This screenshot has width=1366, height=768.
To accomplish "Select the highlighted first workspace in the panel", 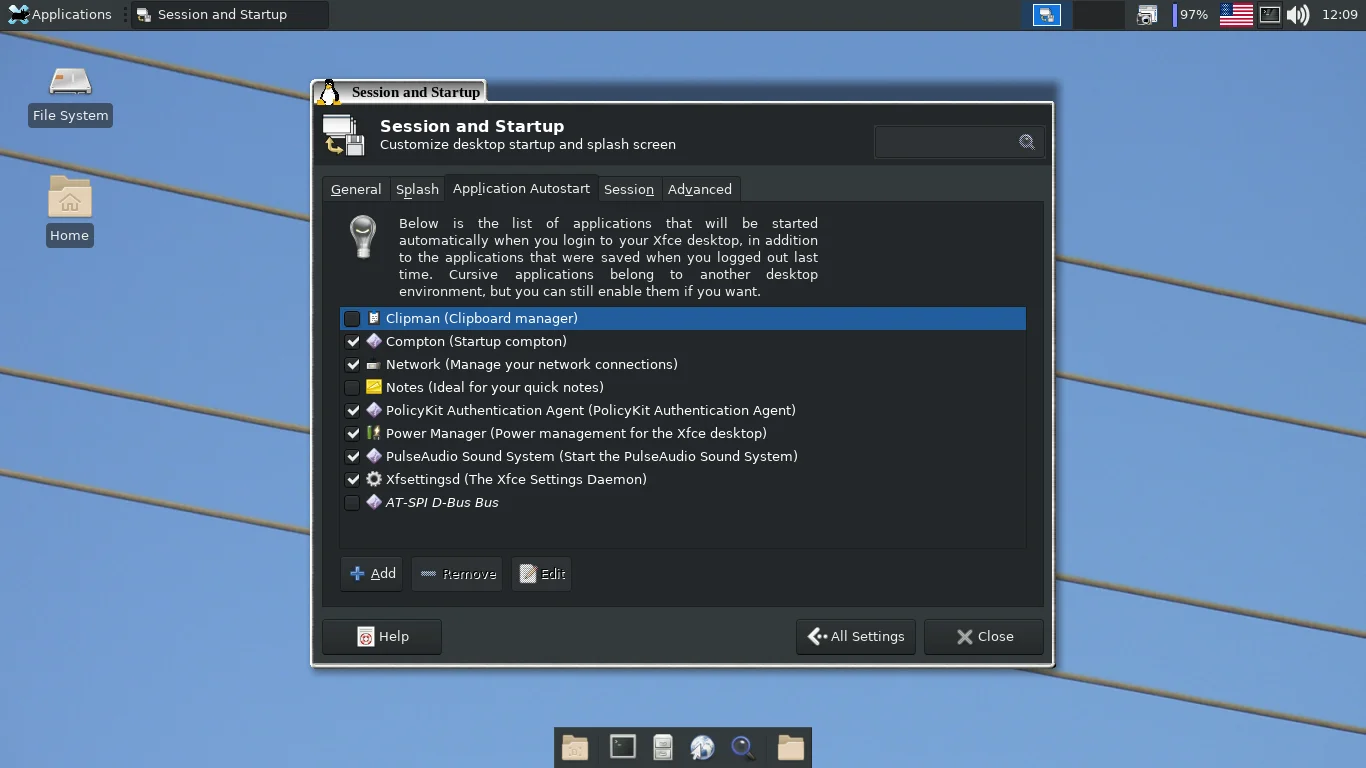I will click(x=1047, y=15).
